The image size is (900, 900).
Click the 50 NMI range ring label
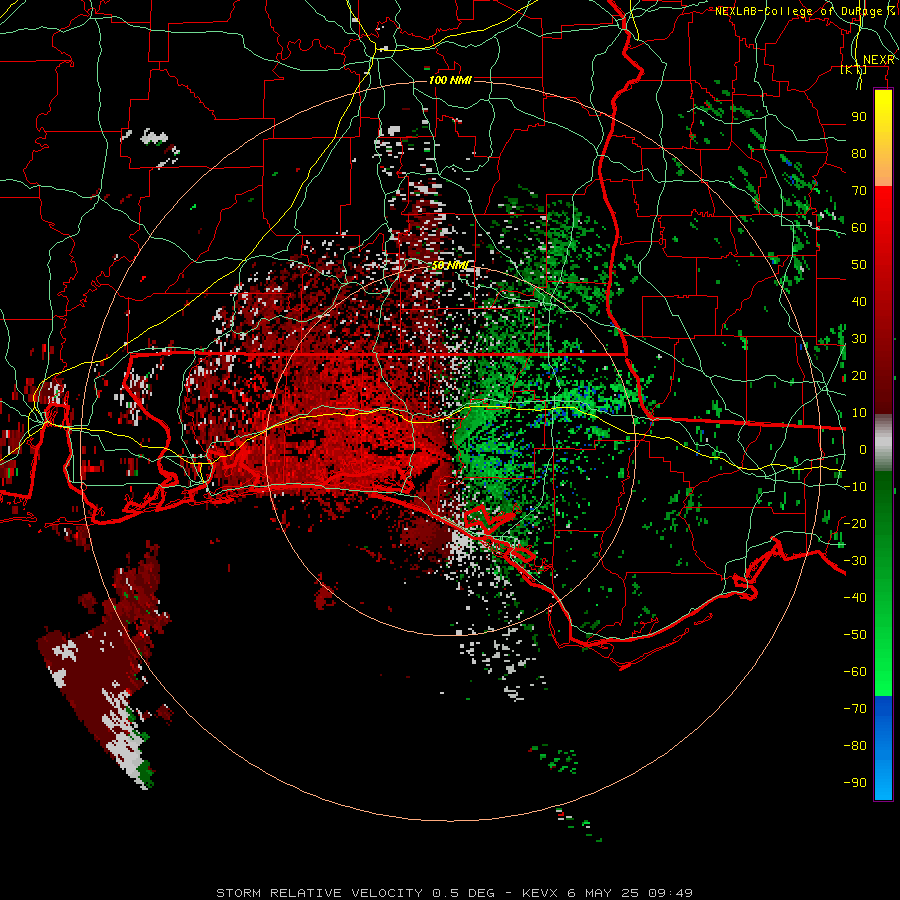[450, 265]
